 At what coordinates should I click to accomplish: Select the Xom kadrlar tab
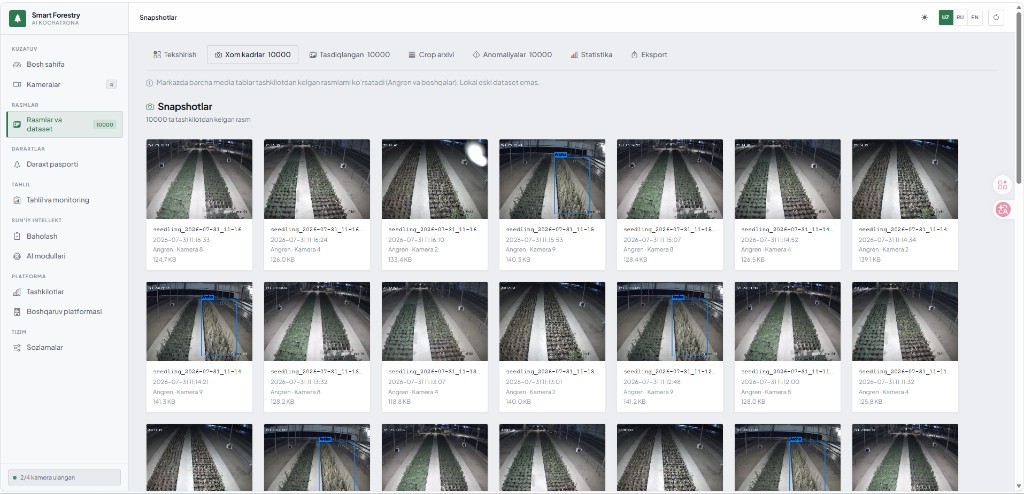[253, 55]
